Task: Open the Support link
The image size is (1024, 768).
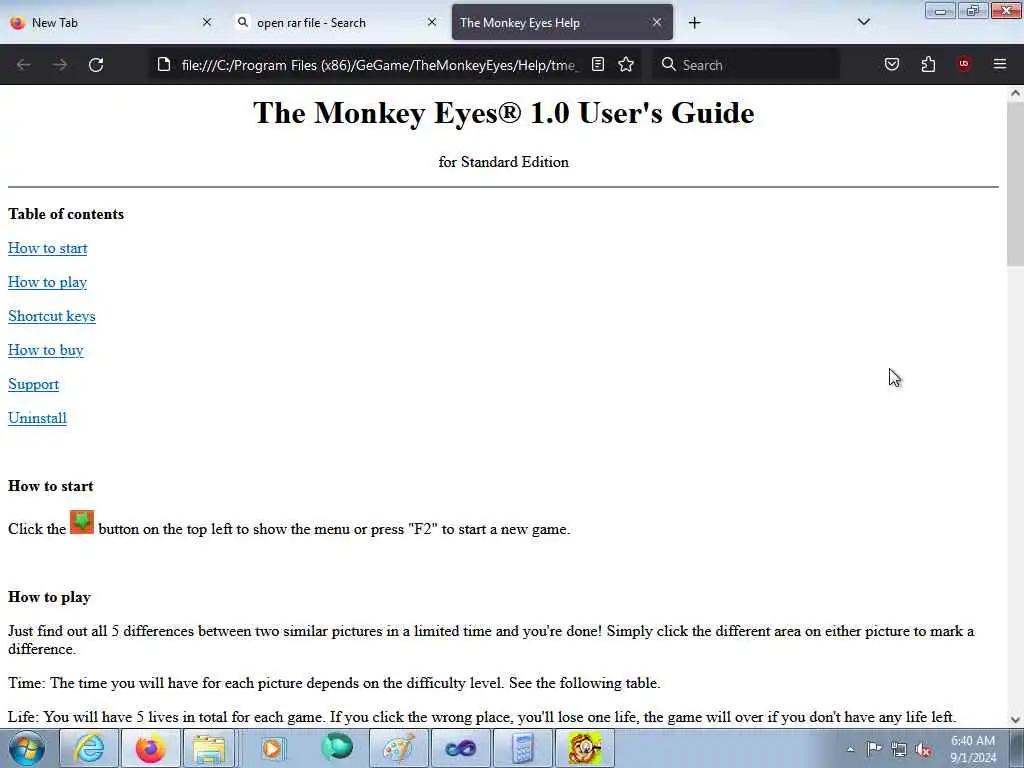Action: pos(33,384)
